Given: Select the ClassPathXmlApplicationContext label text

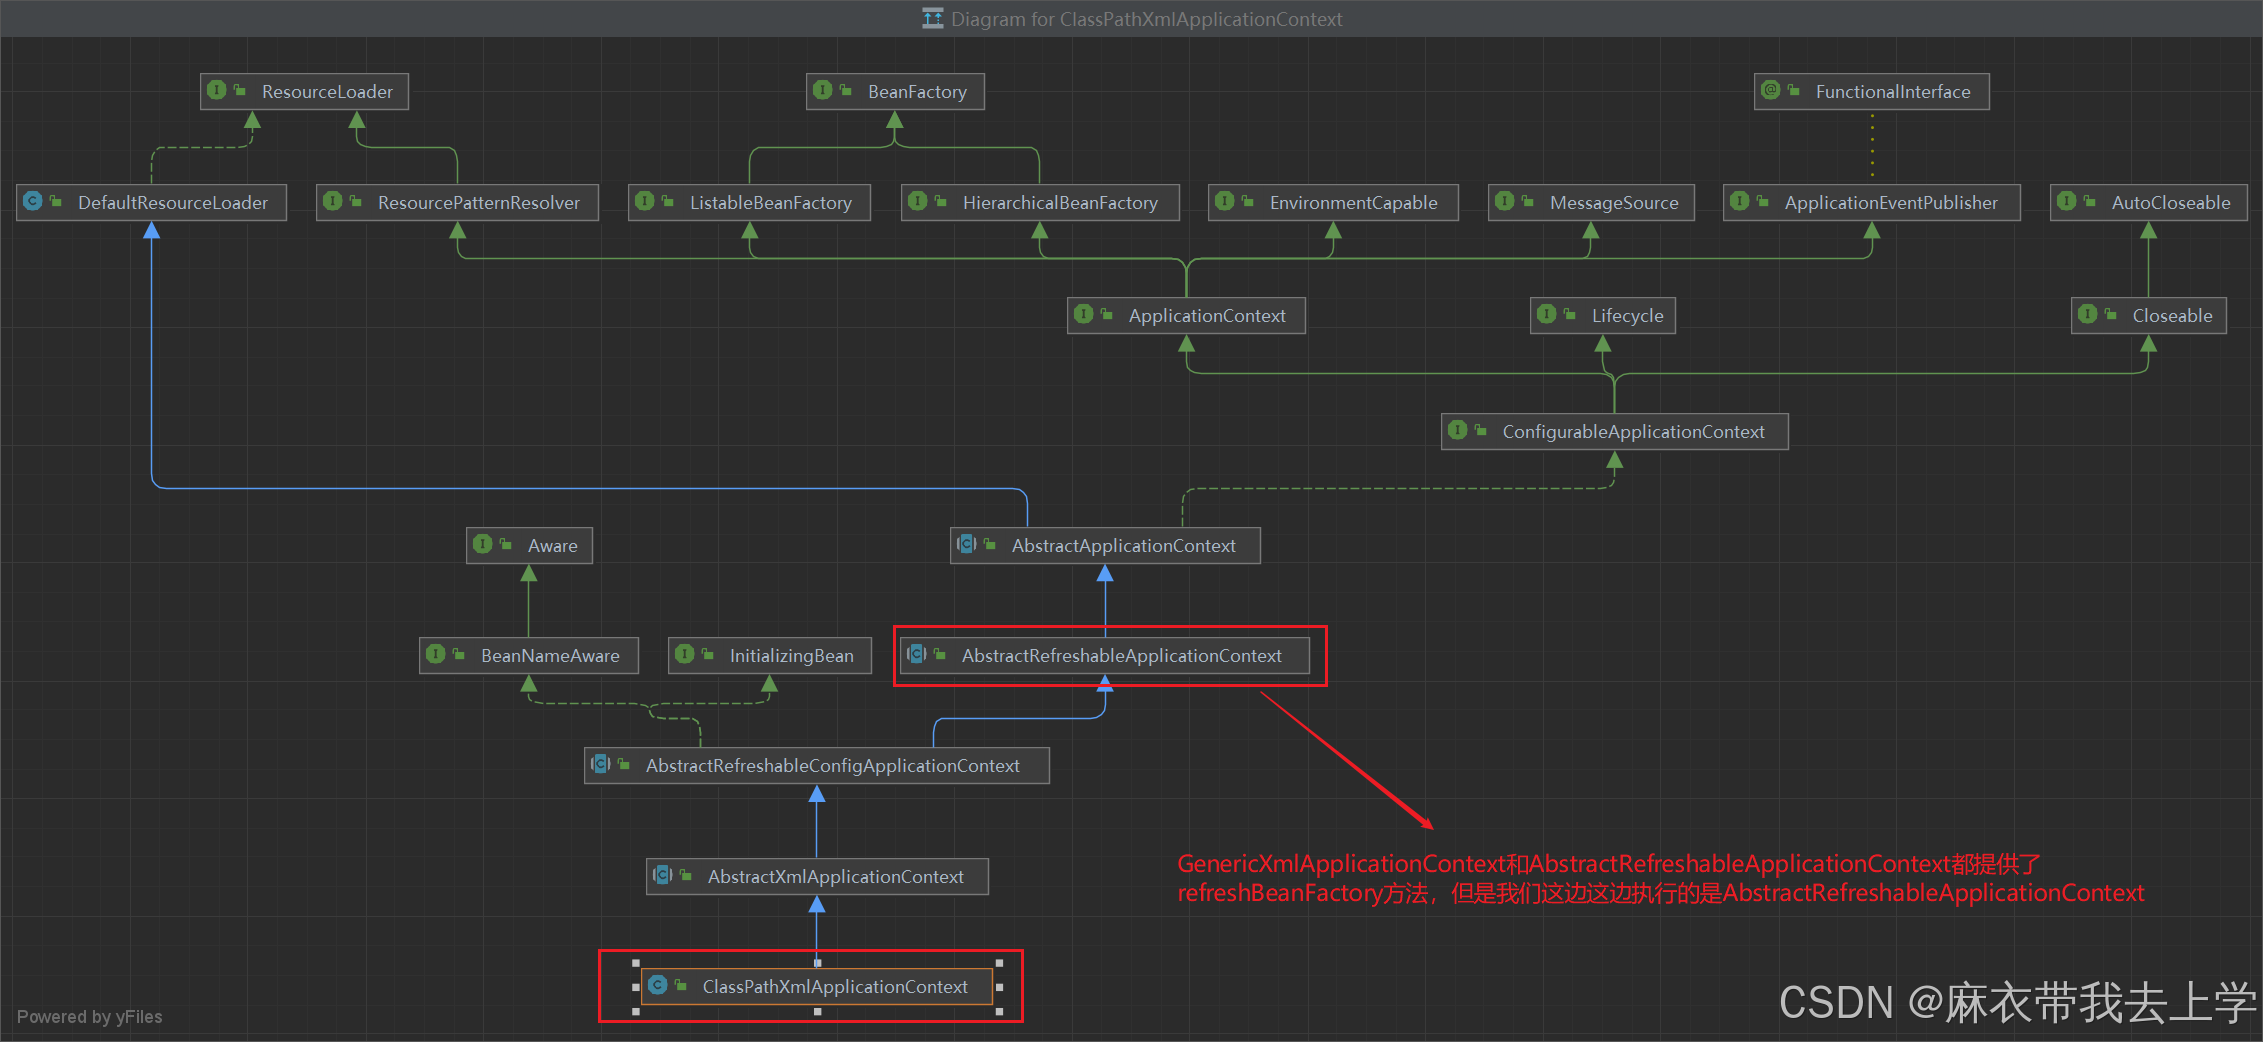Looking at the screenshot, I should 835,987.
